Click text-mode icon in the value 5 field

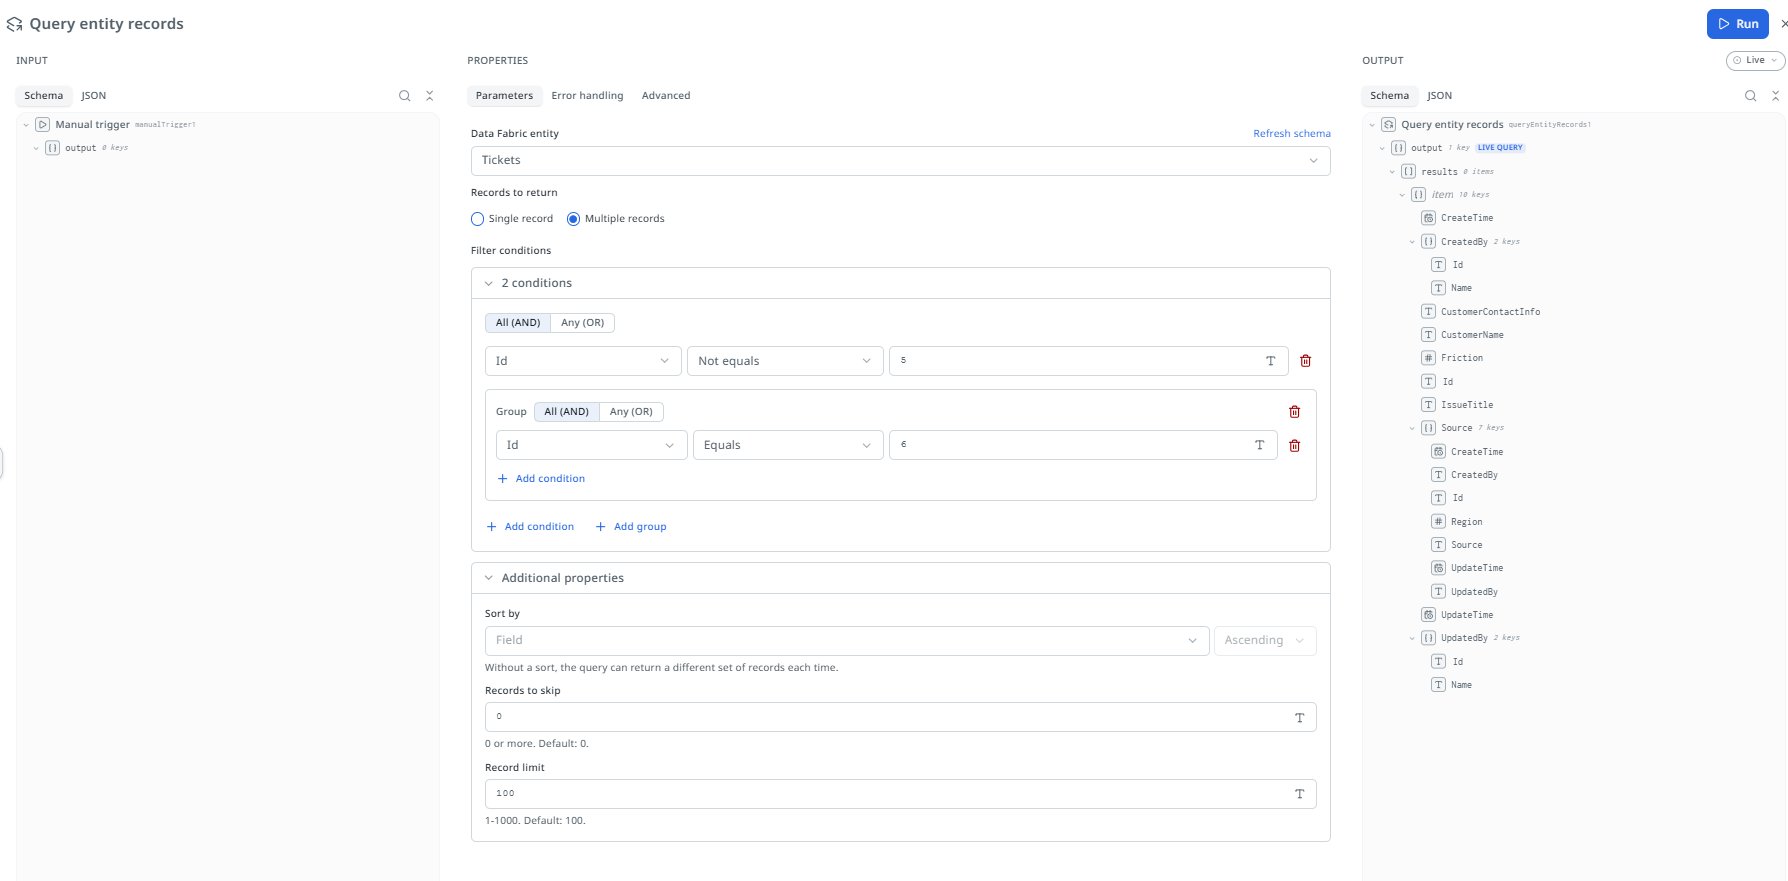tap(1271, 361)
